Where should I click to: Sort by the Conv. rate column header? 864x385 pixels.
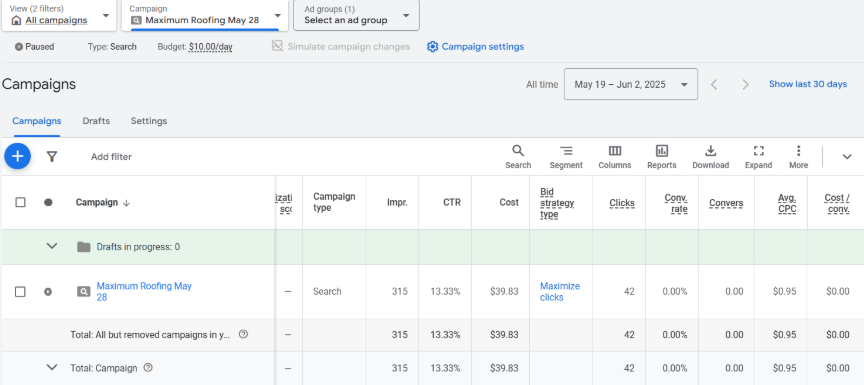click(x=676, y=203)
